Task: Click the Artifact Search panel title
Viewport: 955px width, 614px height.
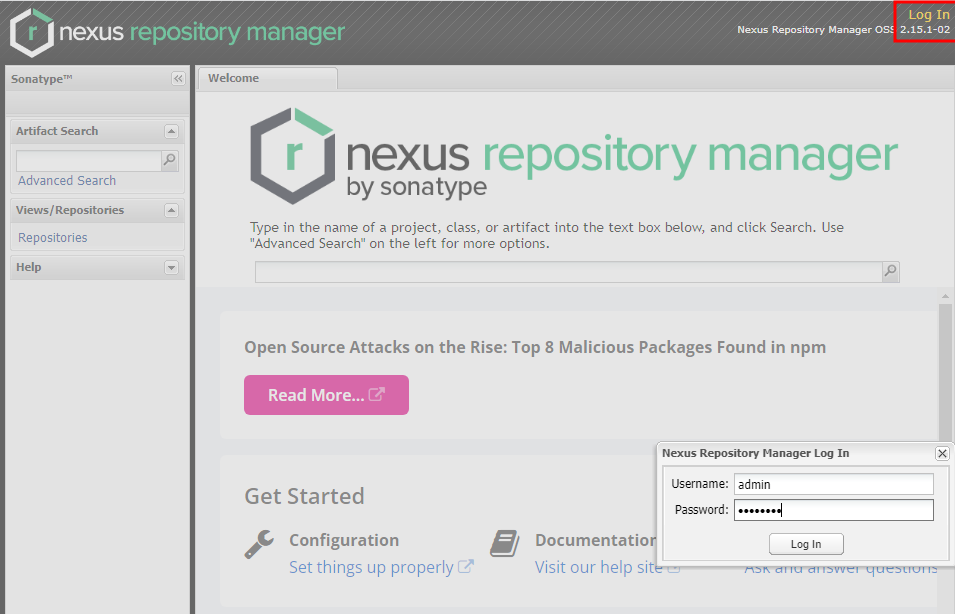Action: tap(57, 131)
